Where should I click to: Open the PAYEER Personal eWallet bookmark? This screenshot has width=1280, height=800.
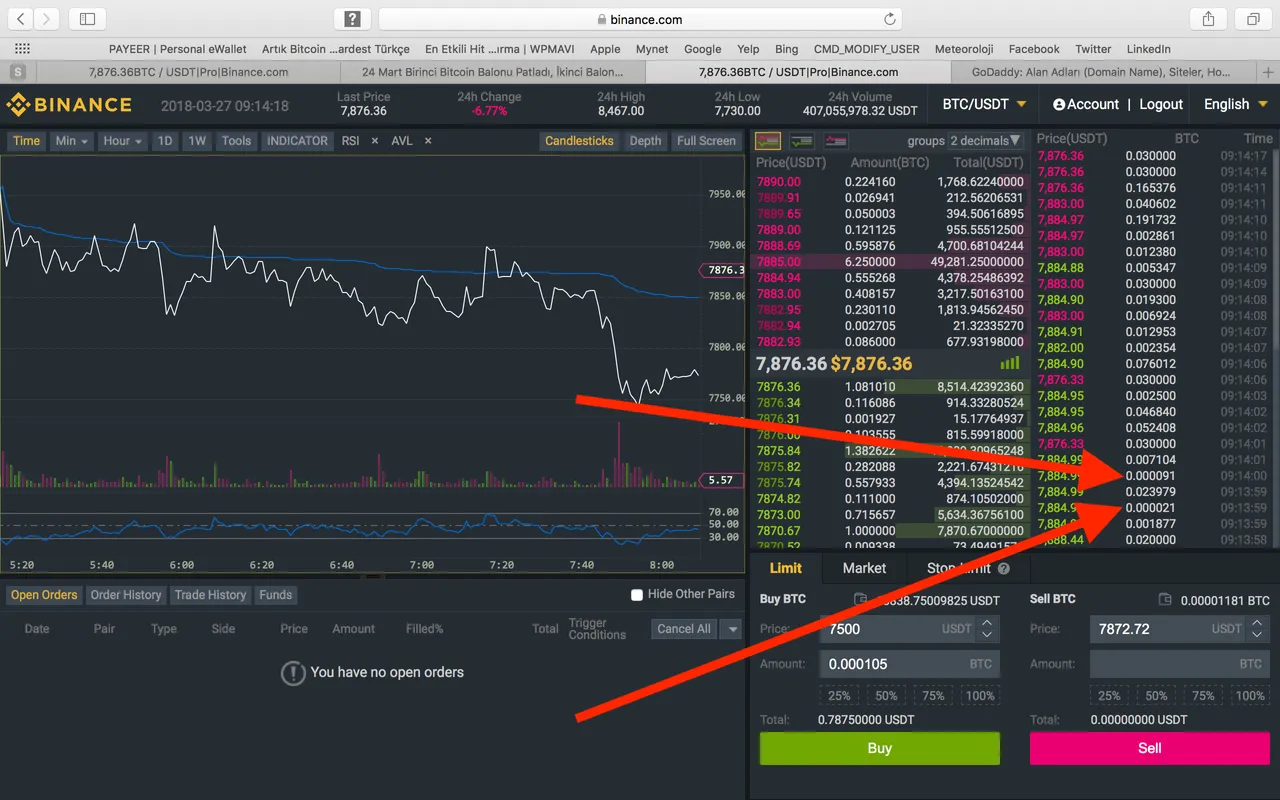[177, 49]
